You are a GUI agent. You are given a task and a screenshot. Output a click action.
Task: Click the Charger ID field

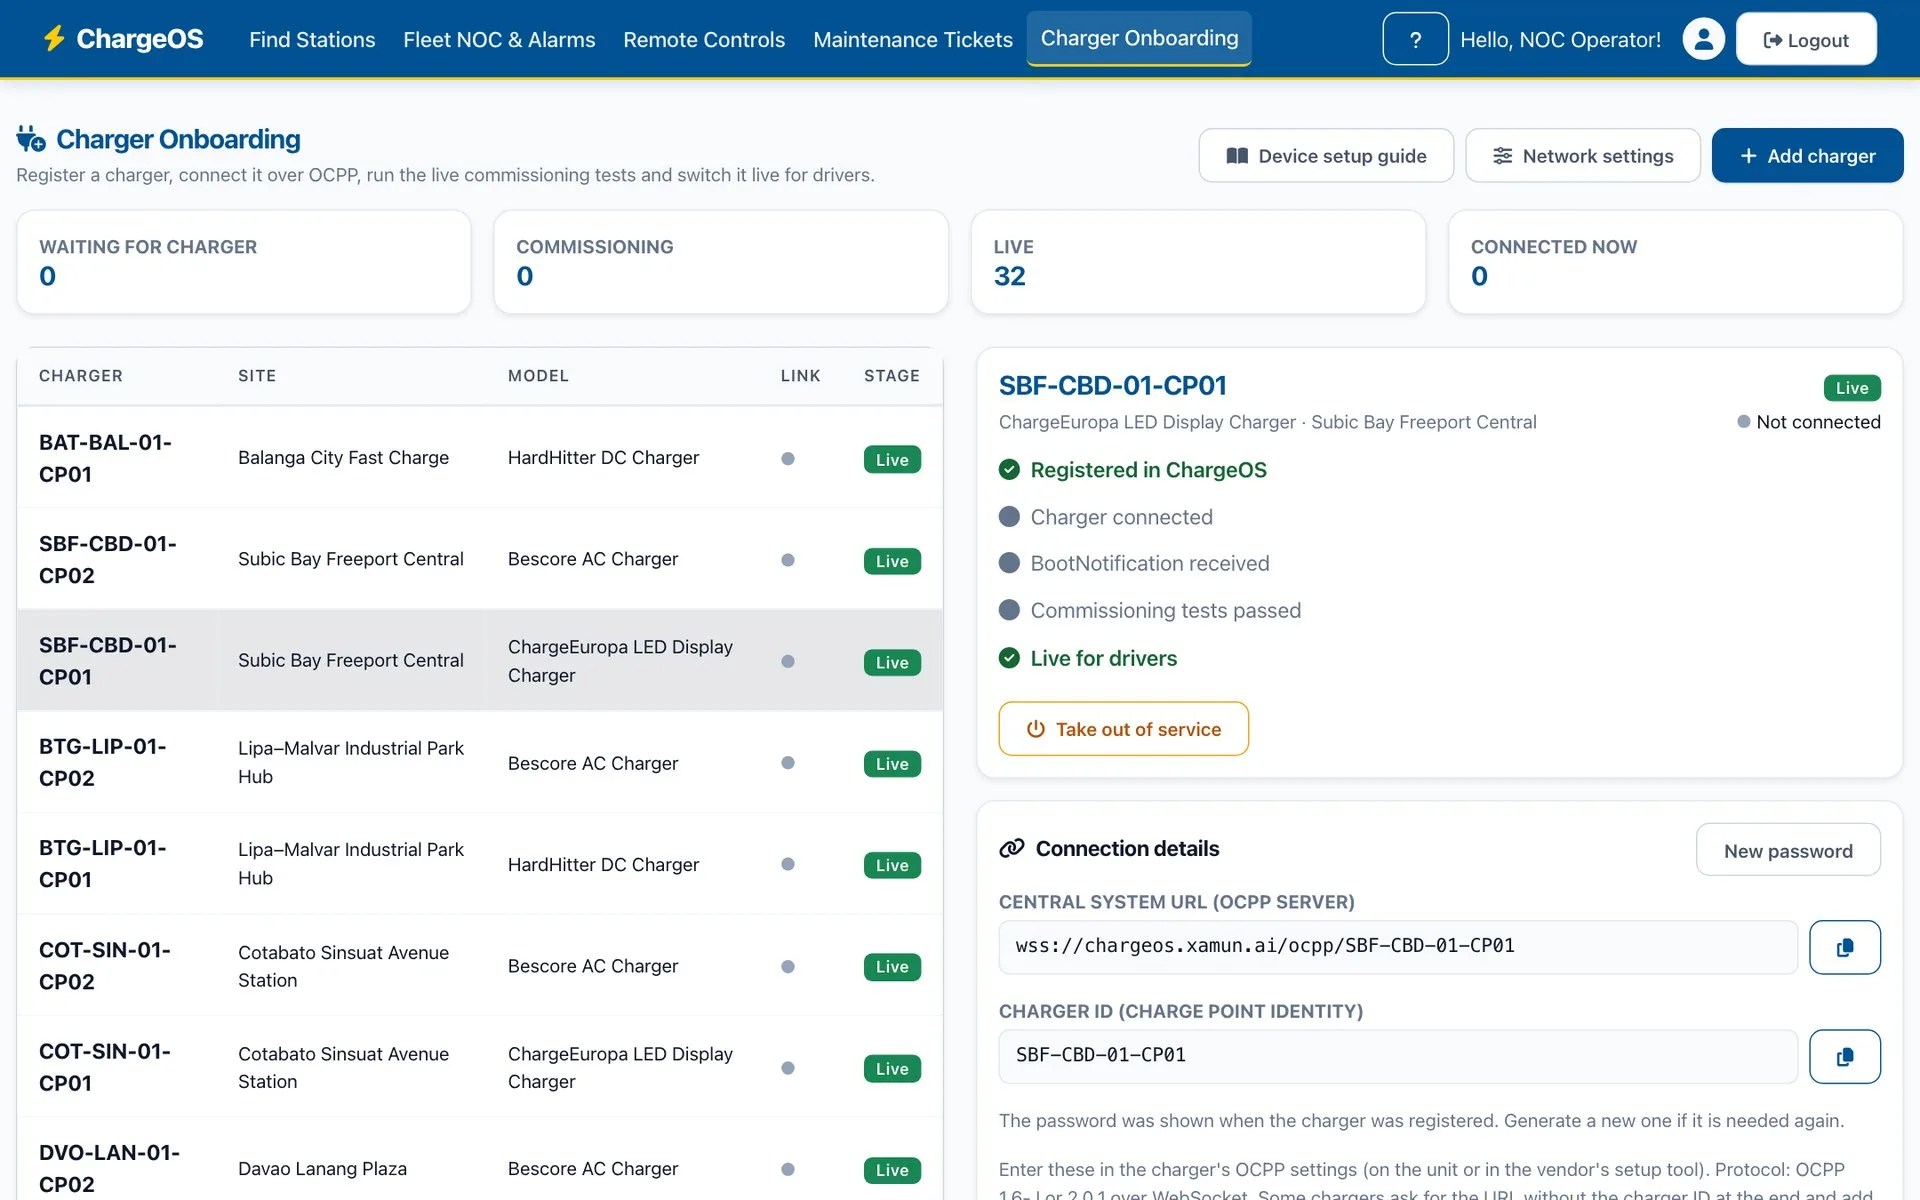(1398, 1056)
